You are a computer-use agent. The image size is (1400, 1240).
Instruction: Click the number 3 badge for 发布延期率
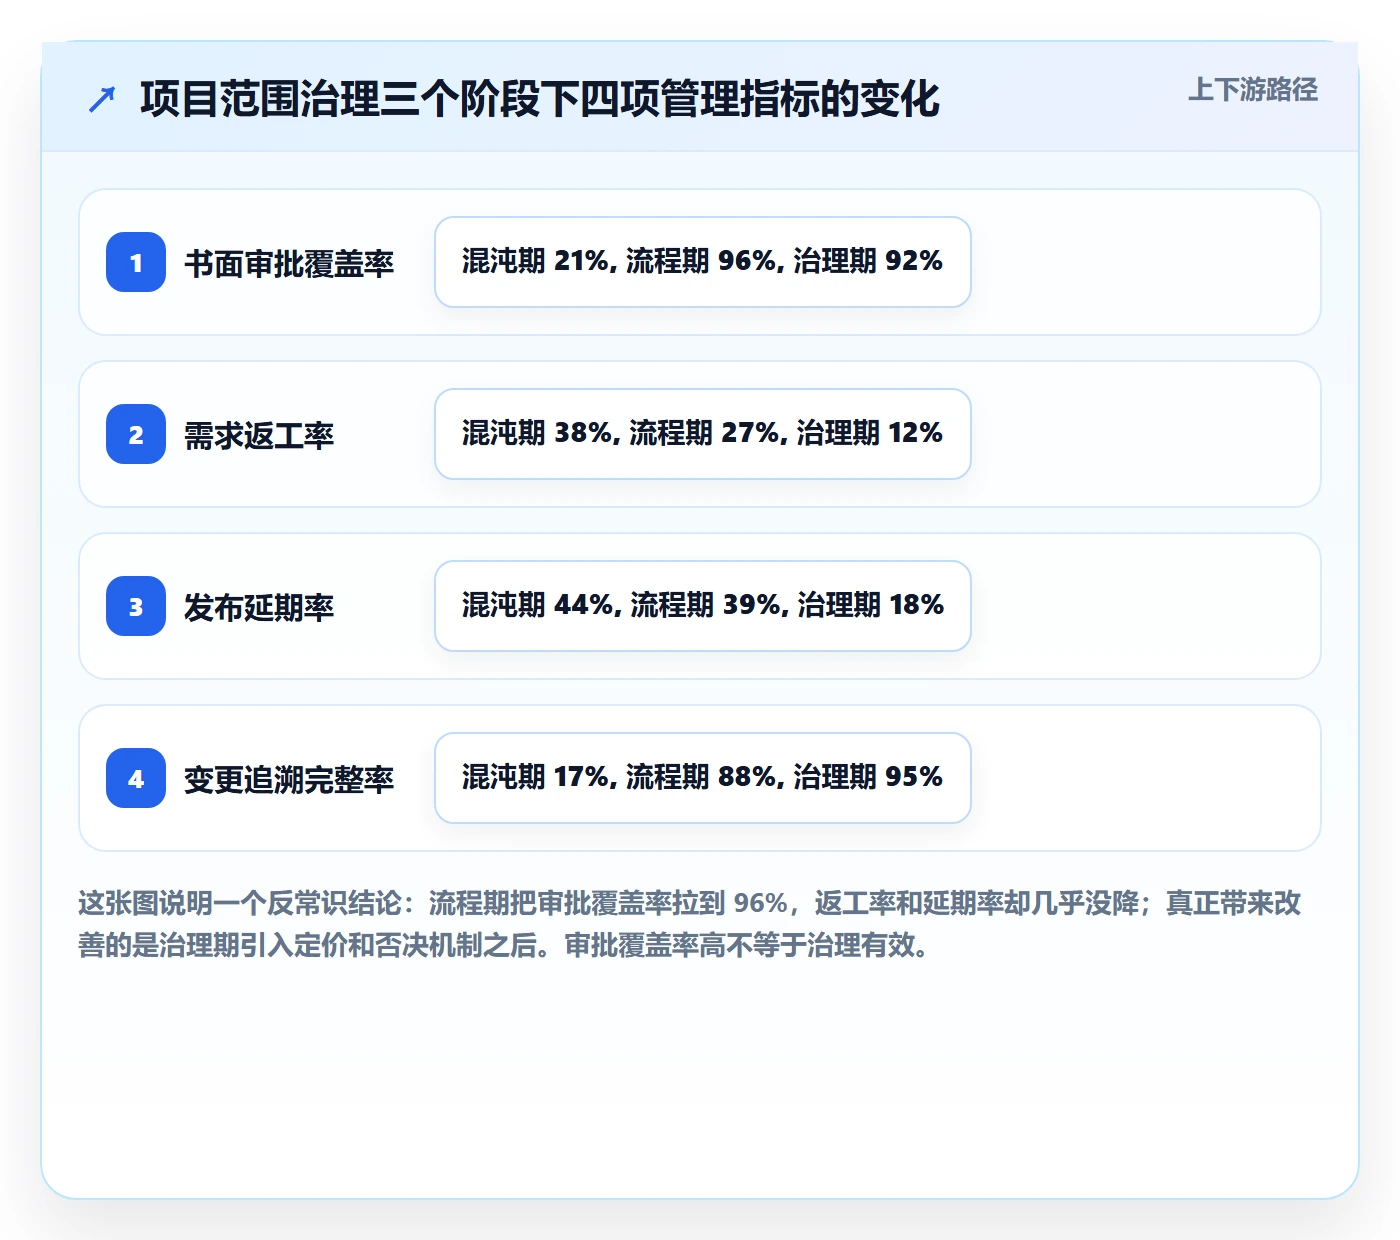(136, 606)
